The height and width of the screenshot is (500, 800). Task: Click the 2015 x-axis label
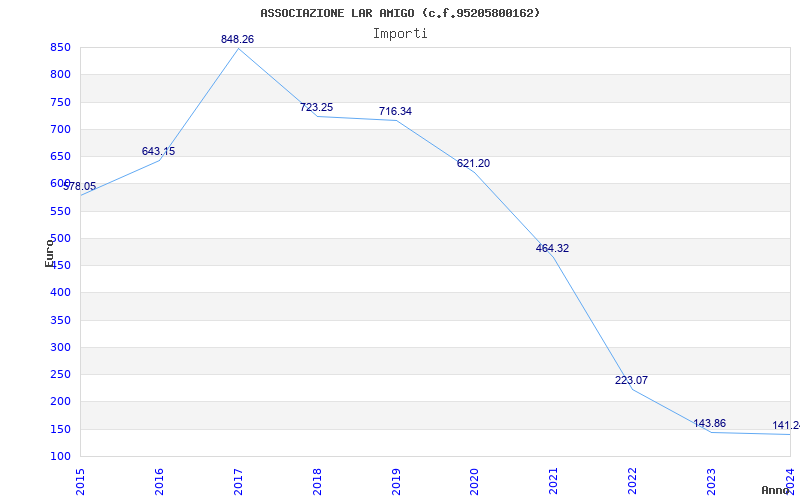(x=80, y=481)
